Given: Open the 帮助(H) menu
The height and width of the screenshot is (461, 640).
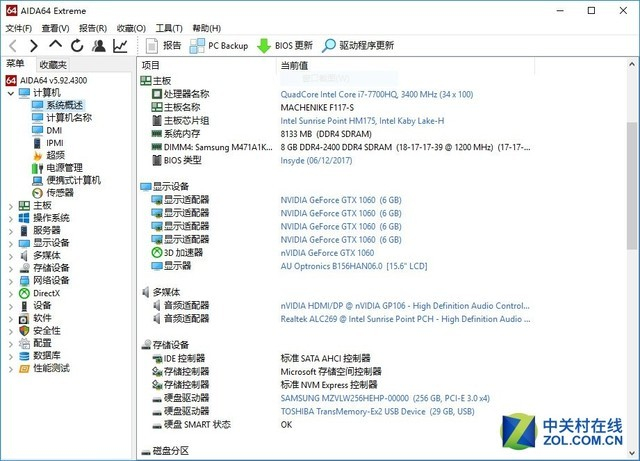Looking at the screenshot, I should (207, 28).
